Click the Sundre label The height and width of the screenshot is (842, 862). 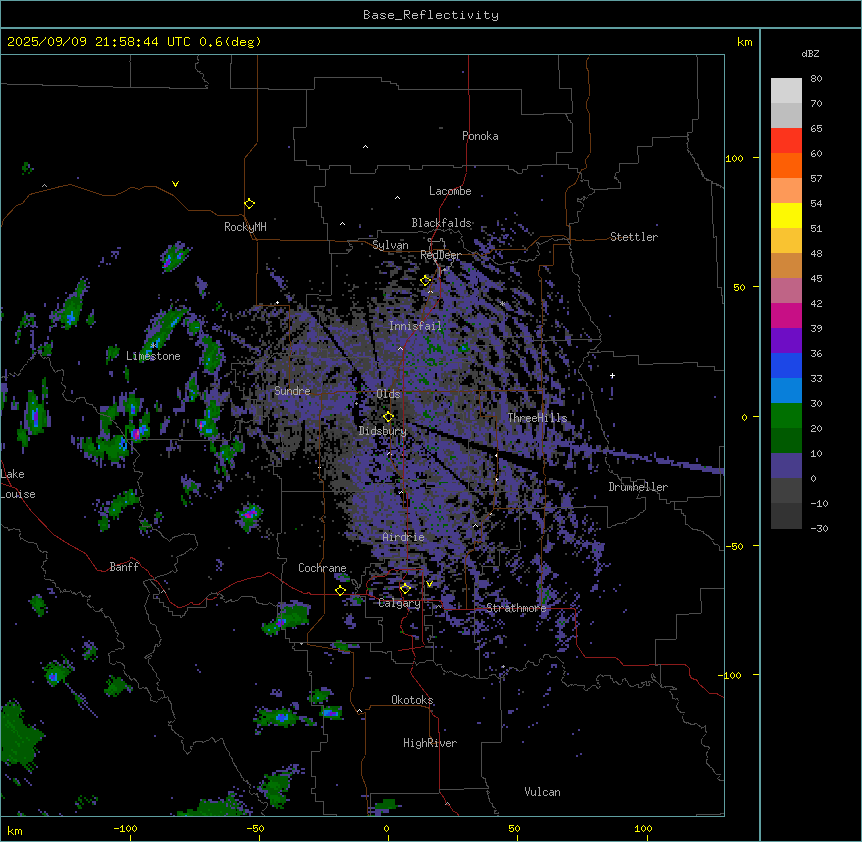pos(292,391)
